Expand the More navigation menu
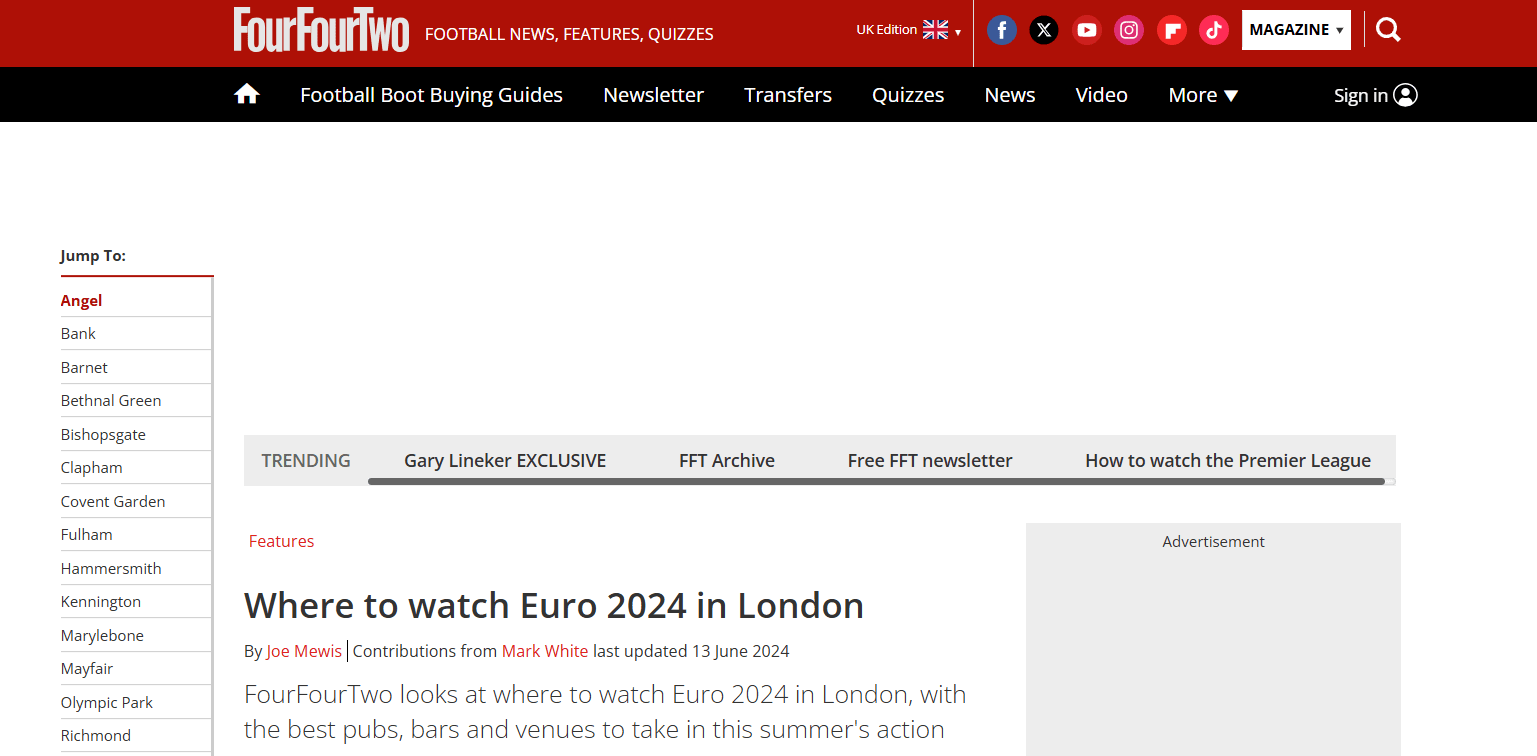Screen dimensions: 1537x756 pos(1203,95)
